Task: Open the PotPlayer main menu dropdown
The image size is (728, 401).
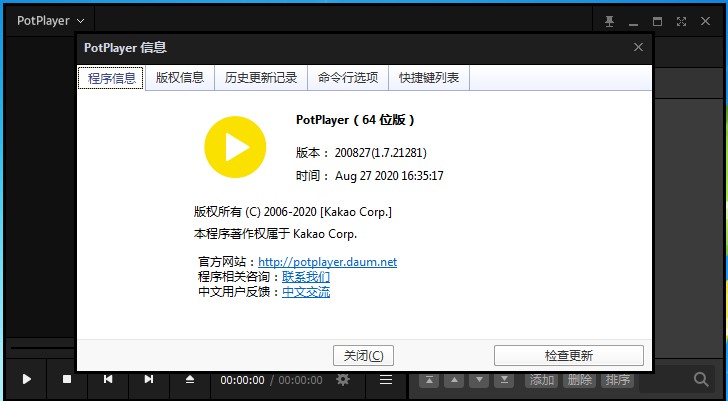Action: [47, 20]
